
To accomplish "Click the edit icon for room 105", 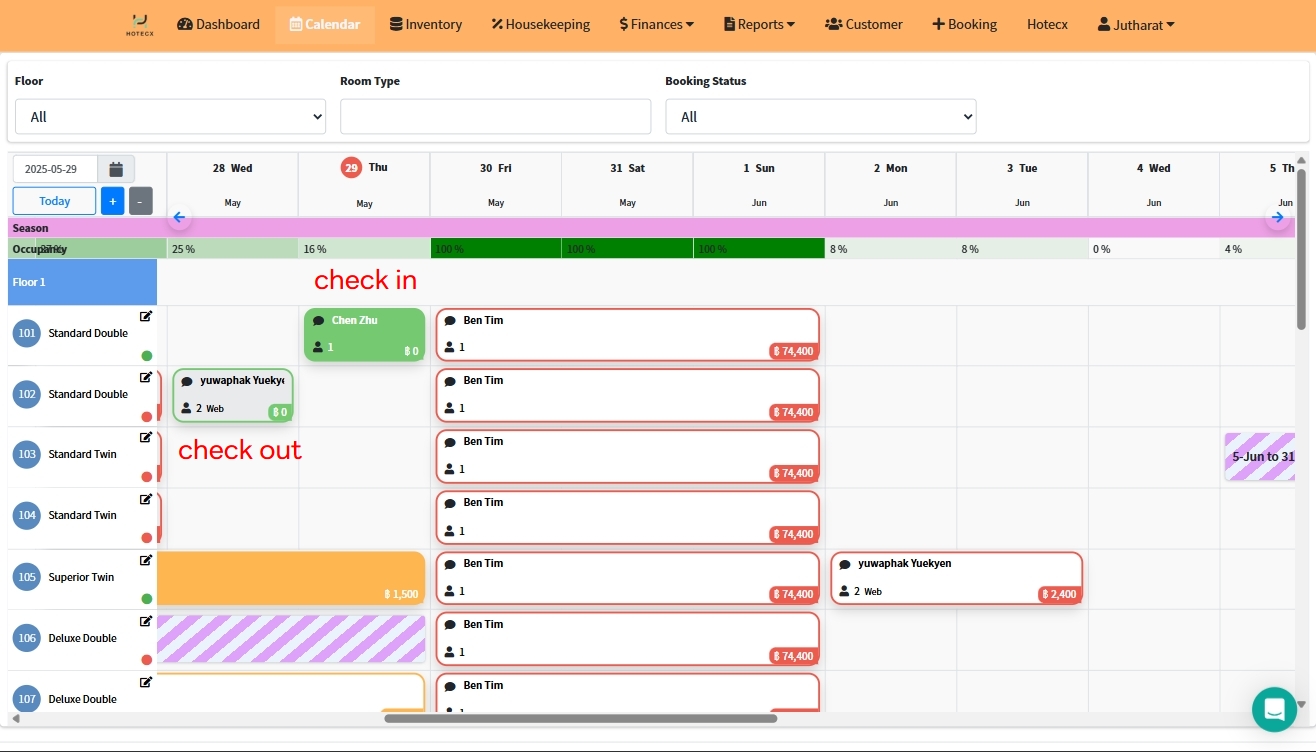I will (146, 560).
